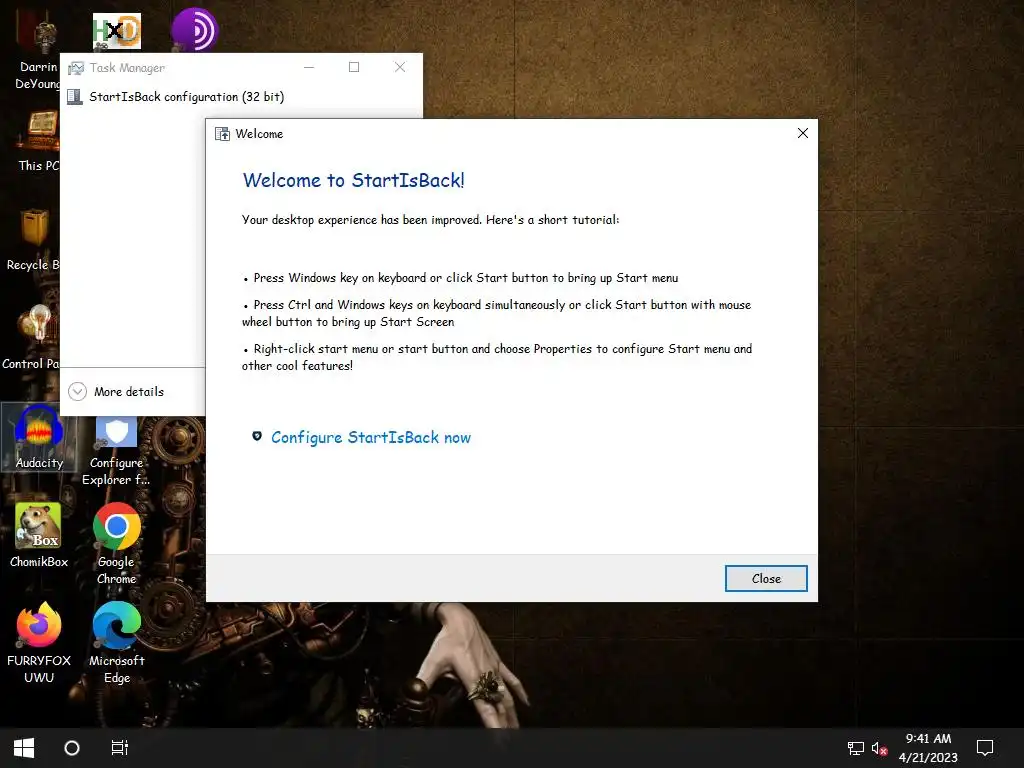Click the Task Manager title bar icon
Viewport: 1024px width, 768px height.
click(x=76, y=68)
